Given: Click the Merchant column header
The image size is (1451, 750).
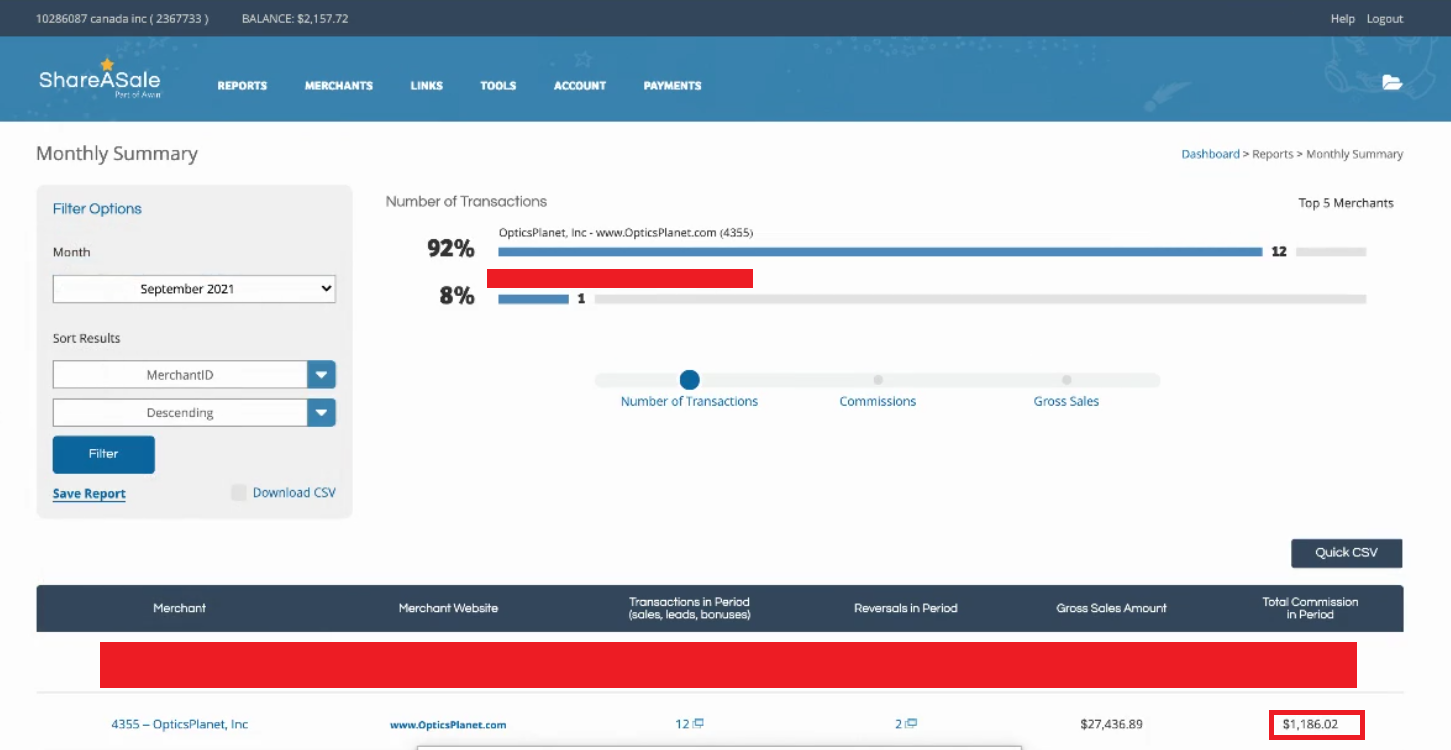Looking at the screenshot, I should click(x=180, y=608).
